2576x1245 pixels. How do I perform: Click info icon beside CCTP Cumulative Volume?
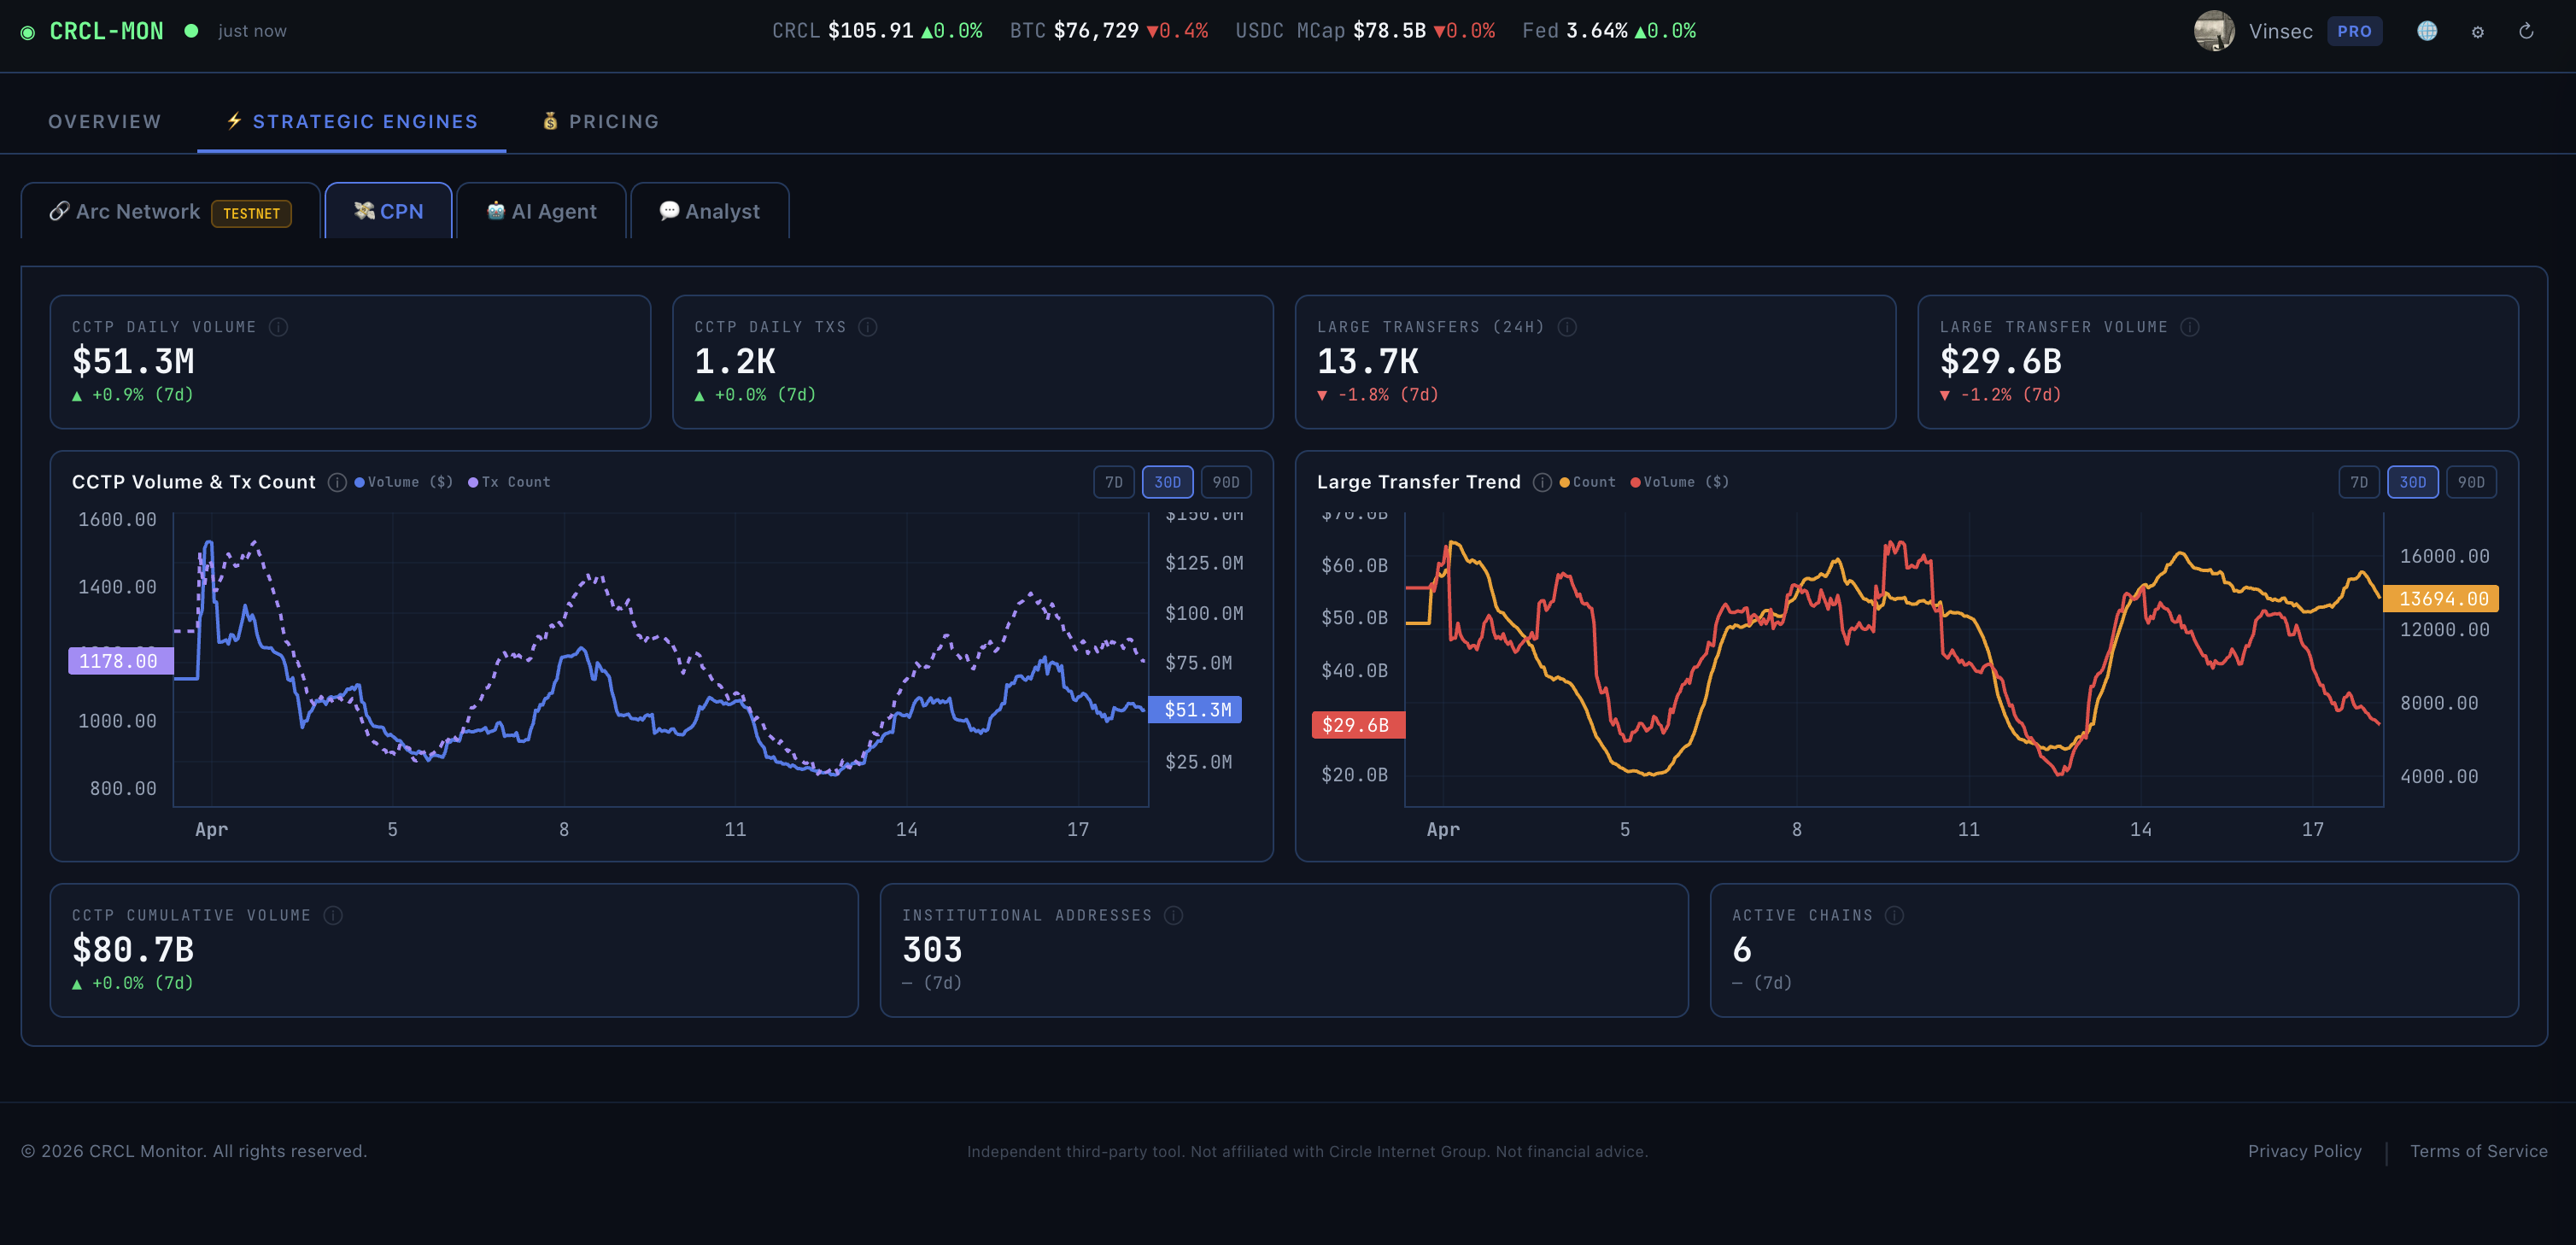coord(334,915)
